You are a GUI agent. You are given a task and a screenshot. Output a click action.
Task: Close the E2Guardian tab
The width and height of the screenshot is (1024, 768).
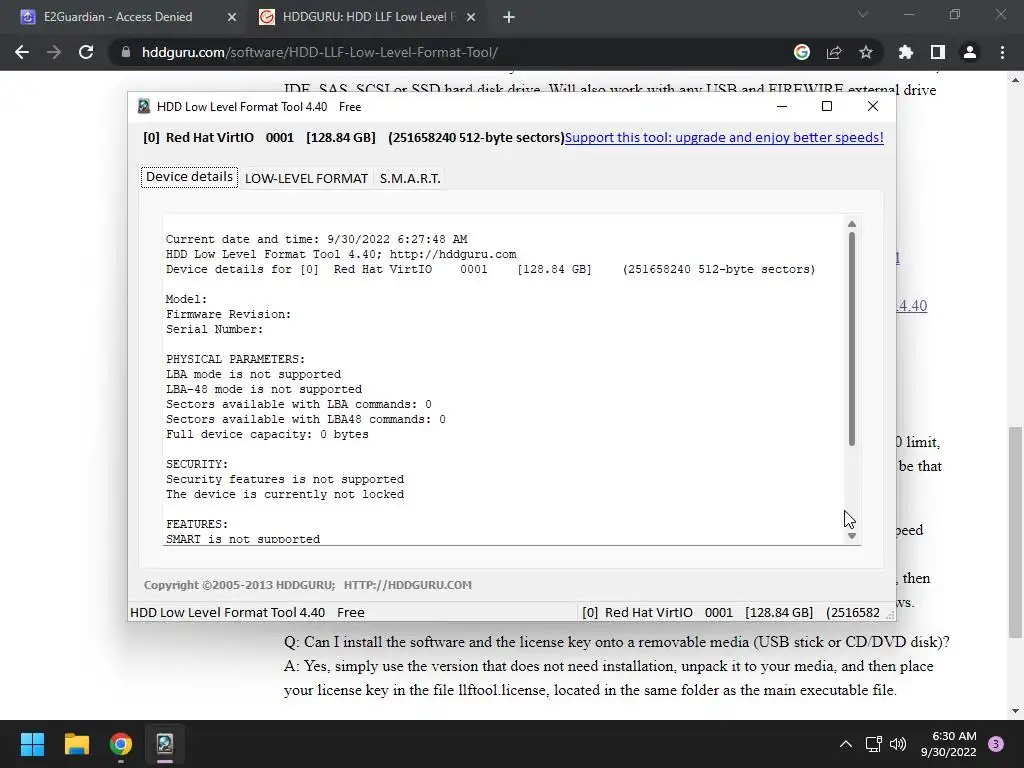(x=232, y=17)
